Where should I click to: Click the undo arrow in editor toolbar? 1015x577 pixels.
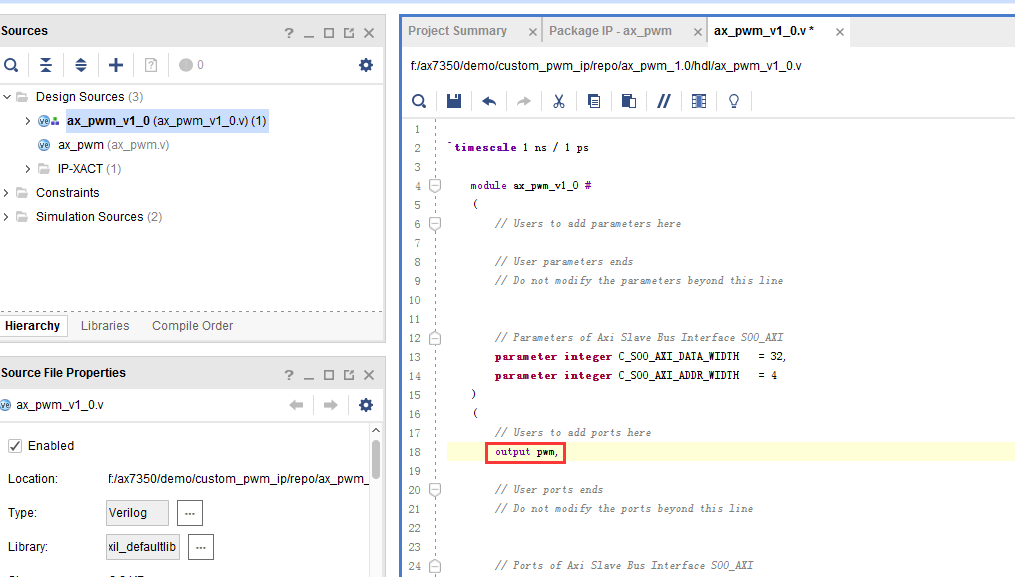tap(489, 101)
